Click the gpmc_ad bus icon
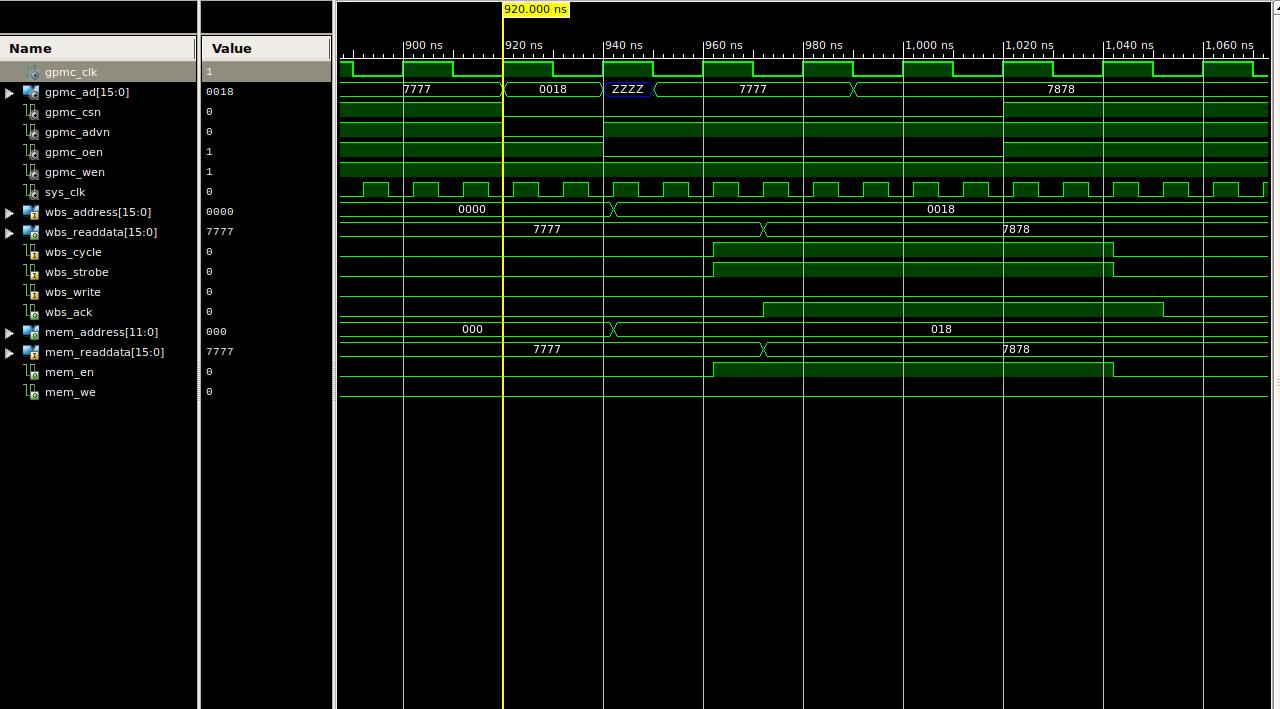 [x=31, y=92]
